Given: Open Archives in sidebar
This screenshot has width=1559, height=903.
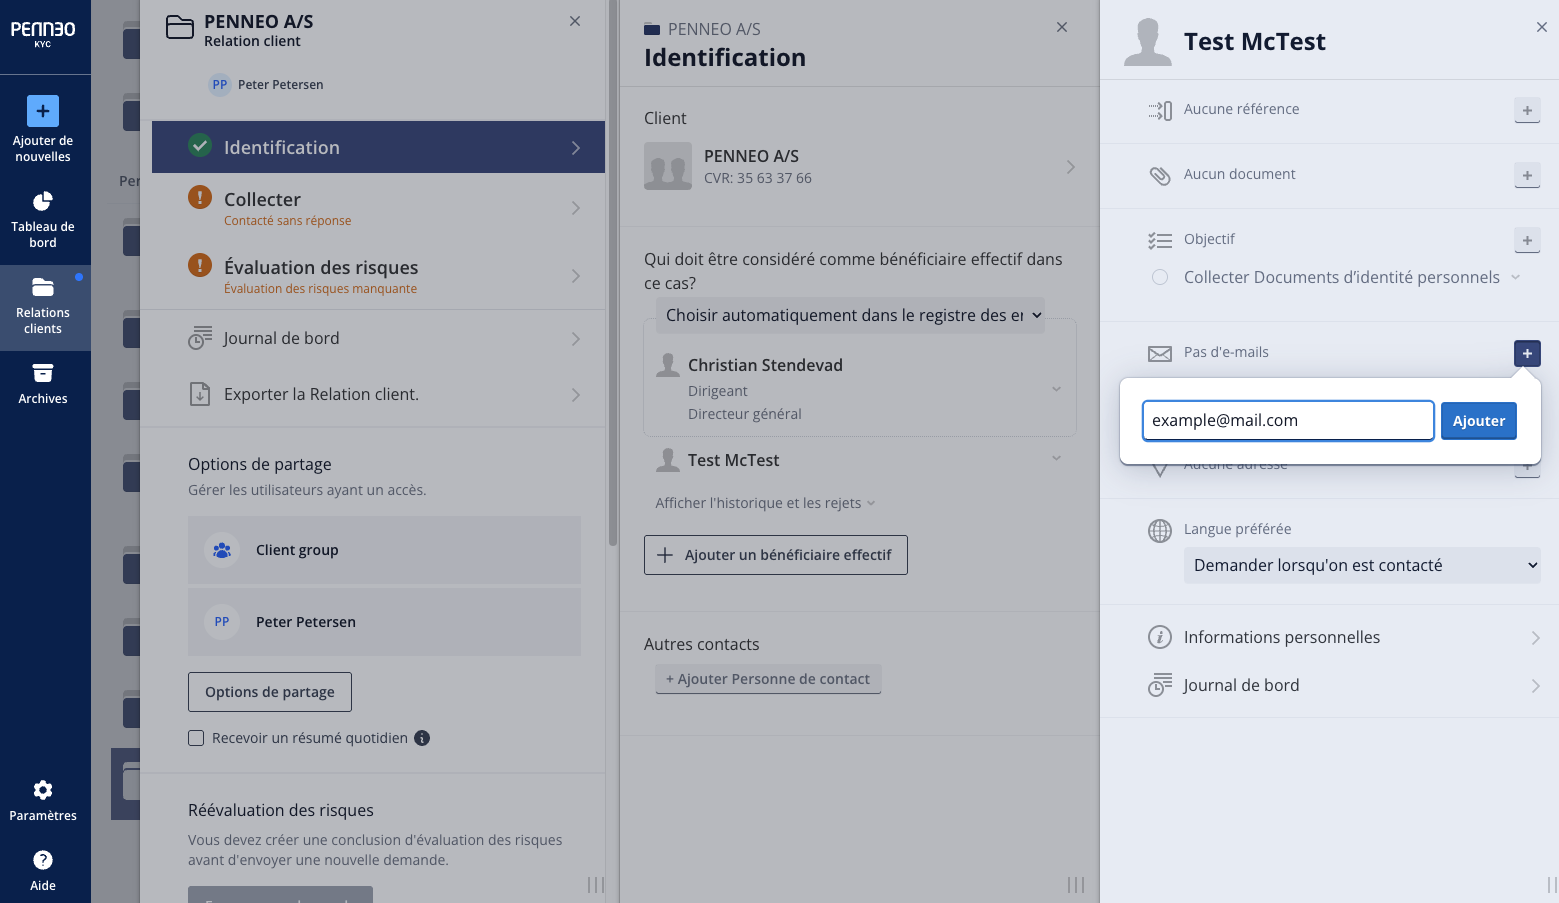Looking at the screenshot, I should click(x=43, y=384).
